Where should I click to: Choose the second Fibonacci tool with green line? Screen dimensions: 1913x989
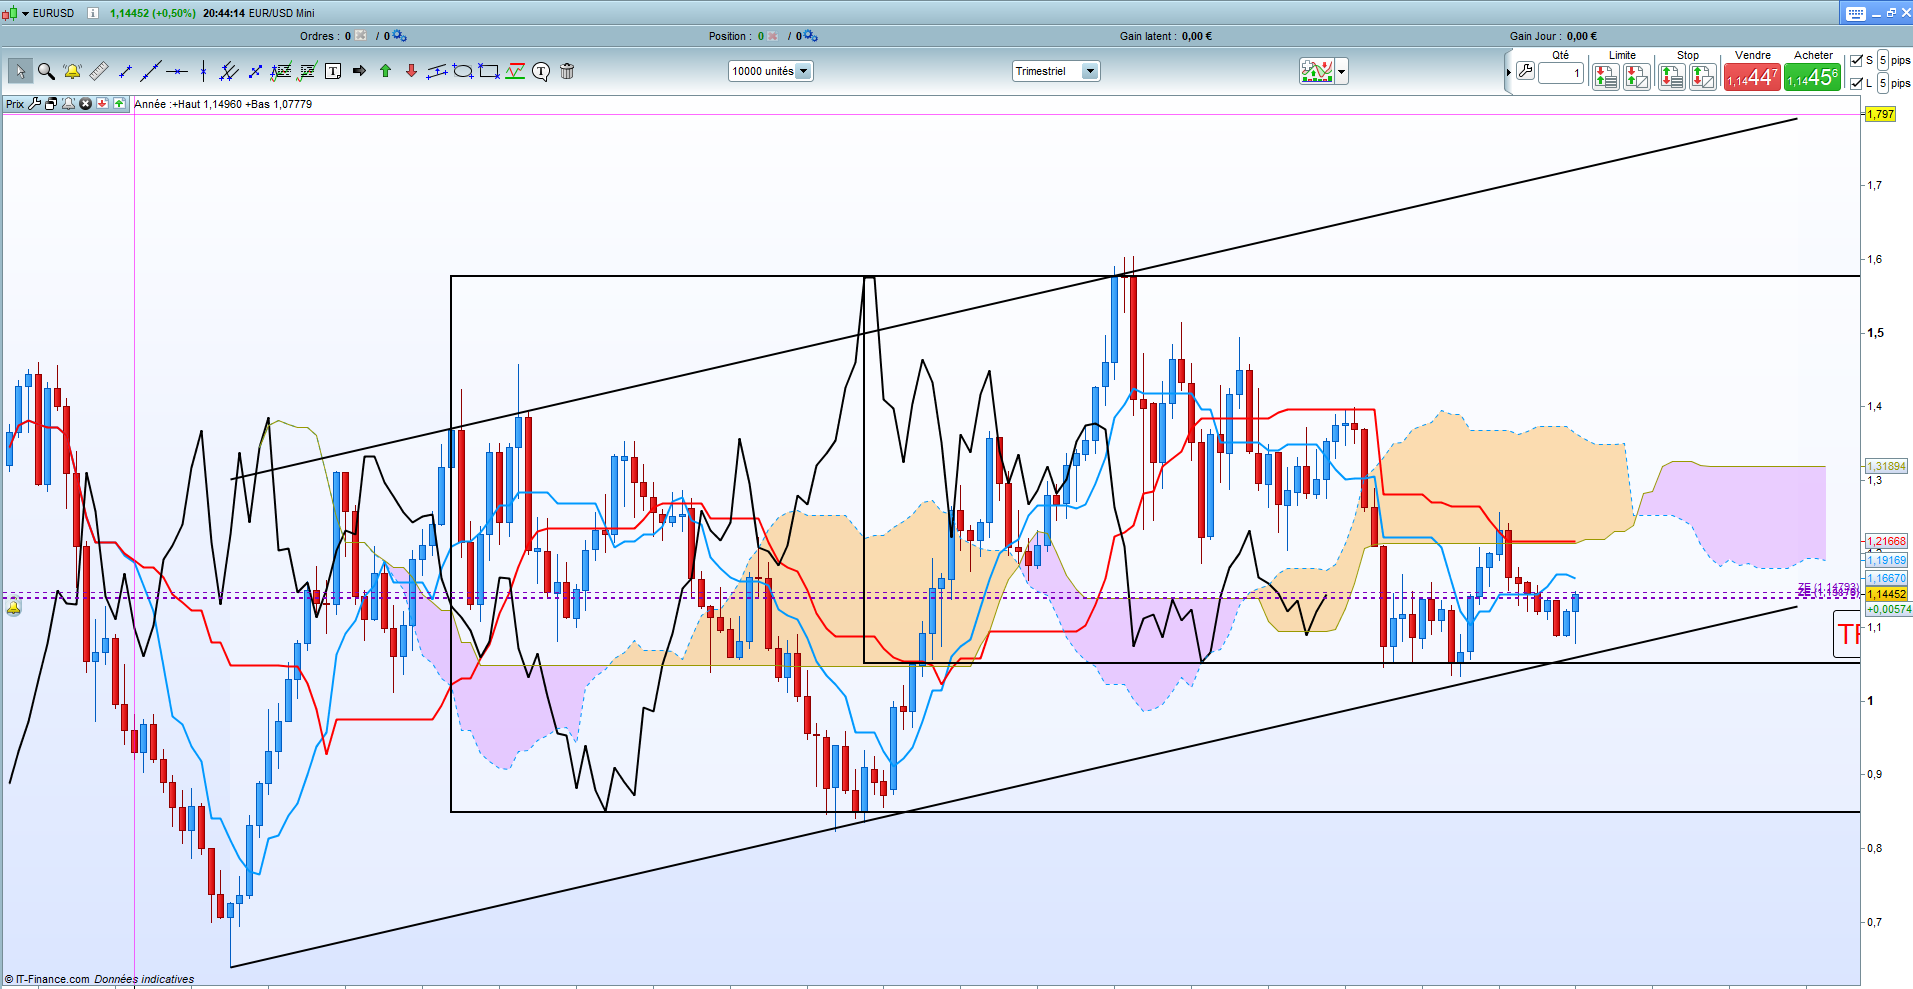pos(307,71)
